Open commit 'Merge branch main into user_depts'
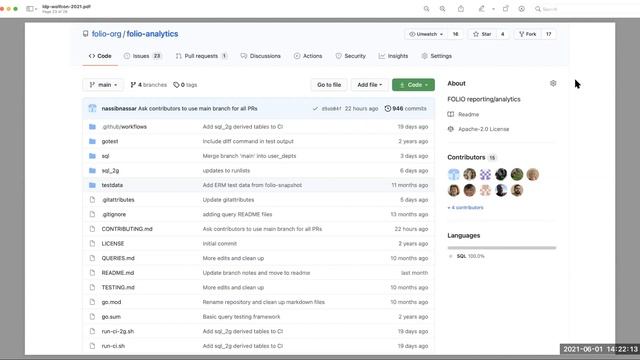The image size is (640, 360). pyautogui.click(x=249, y=156)
